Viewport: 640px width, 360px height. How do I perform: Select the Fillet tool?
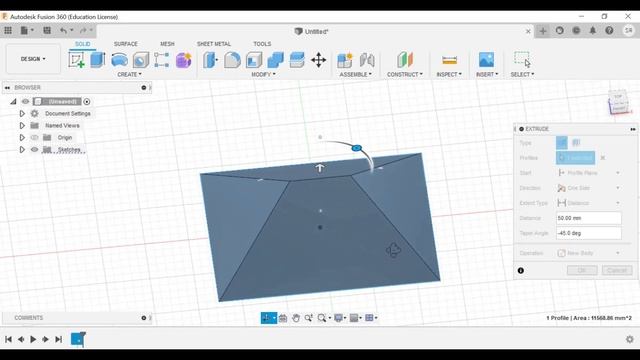coord(232,60)
